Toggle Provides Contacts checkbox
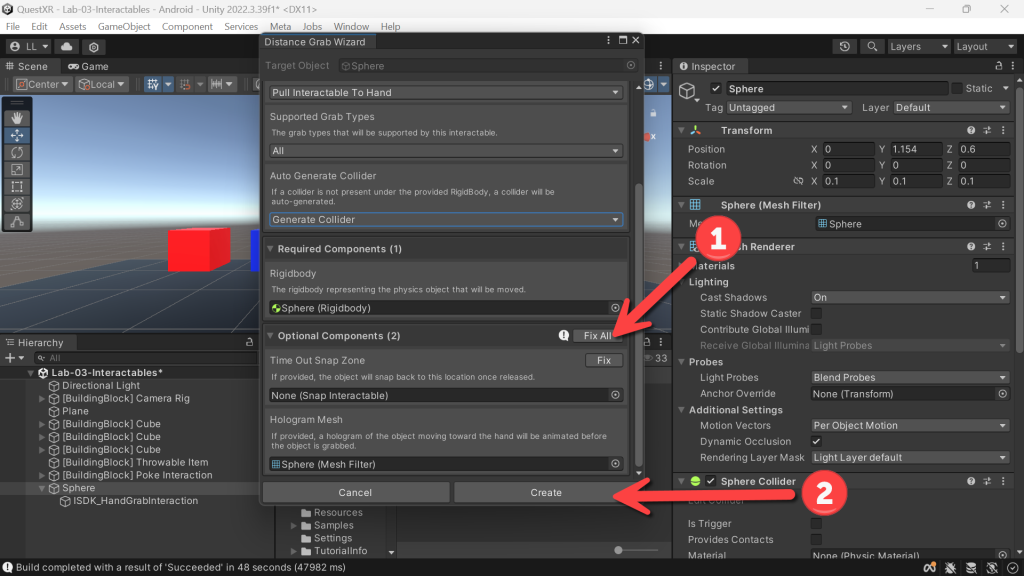Image resolution: width=1024 pixels, height=576 pixels. (816, 539)
